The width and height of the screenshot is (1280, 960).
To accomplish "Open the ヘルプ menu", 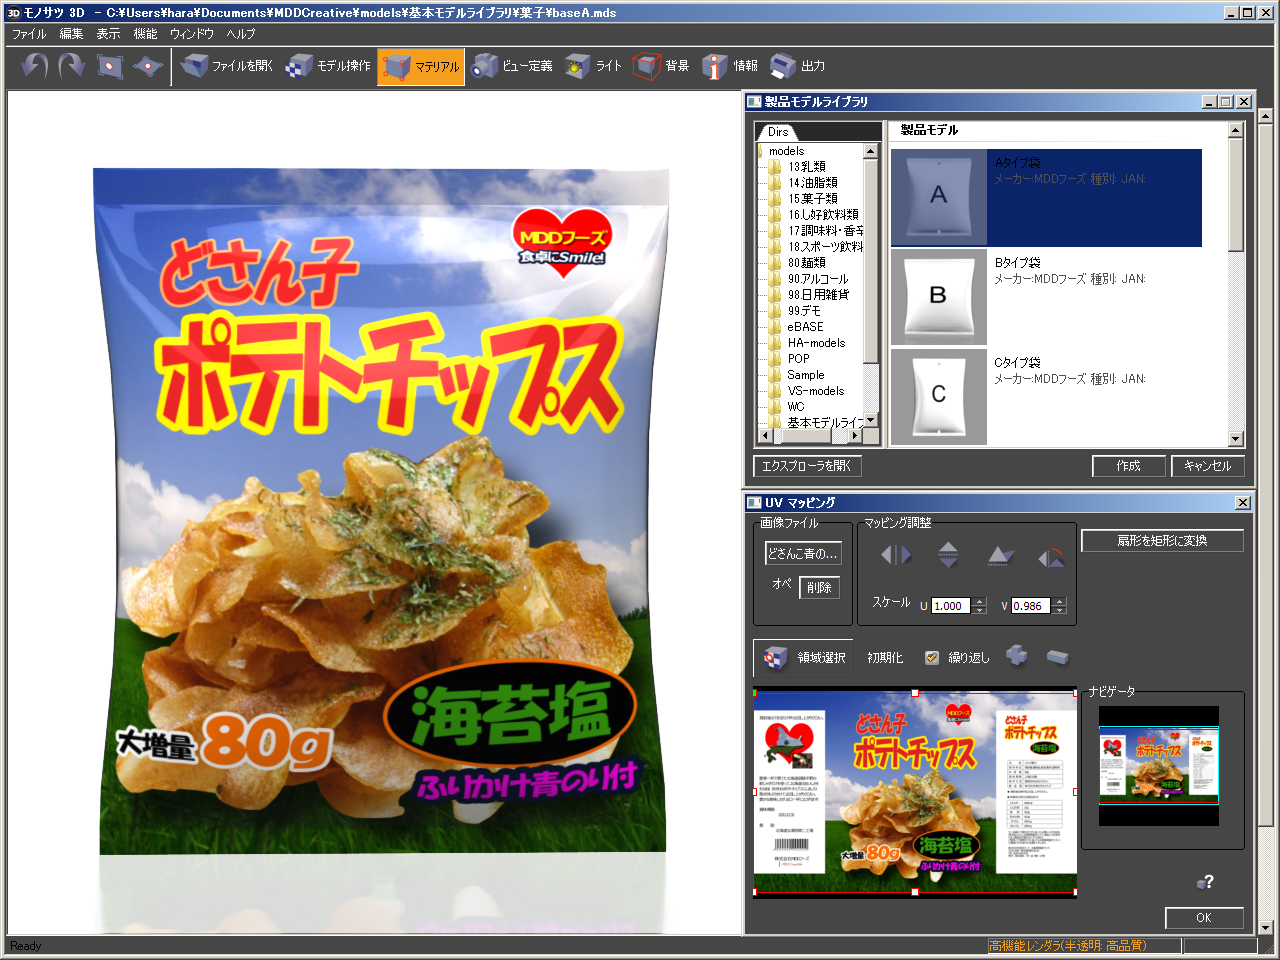I will point(241,34).
